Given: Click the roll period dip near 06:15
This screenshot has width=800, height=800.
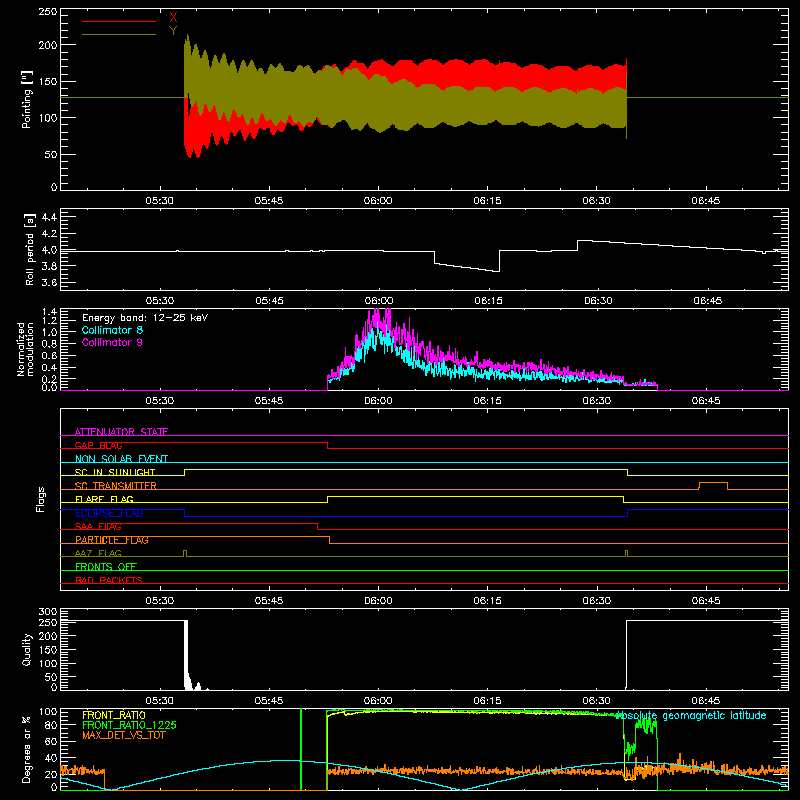Looking at the screenshot, I should point(466,263).
